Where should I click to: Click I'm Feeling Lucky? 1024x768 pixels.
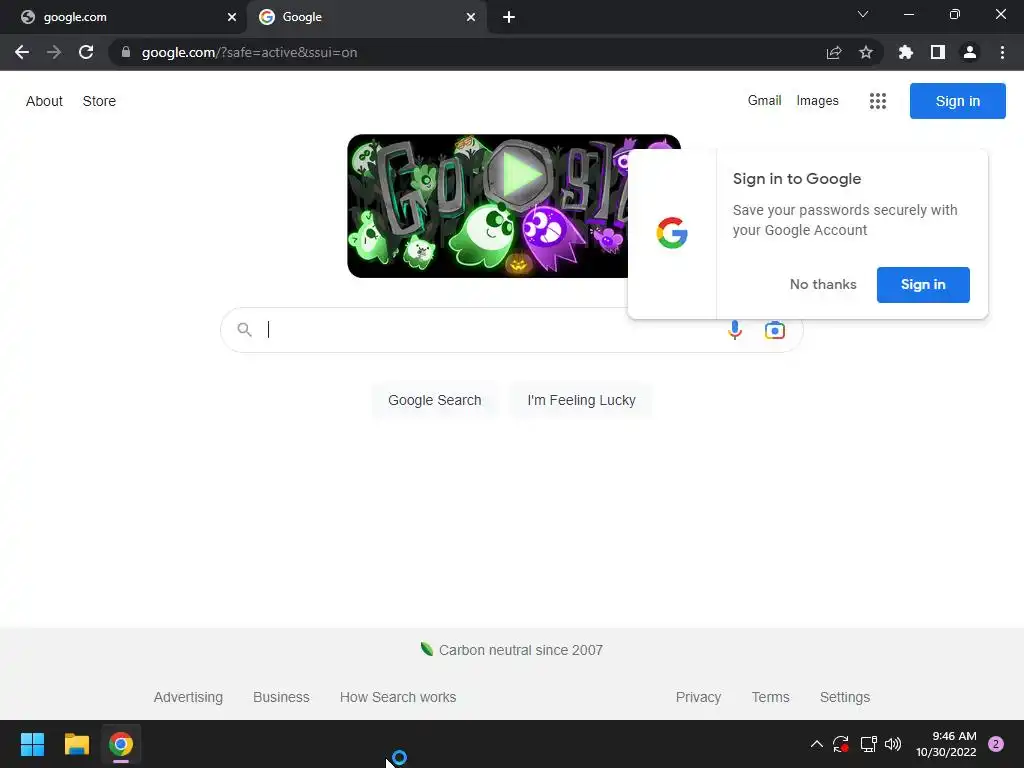coord(581,400)
